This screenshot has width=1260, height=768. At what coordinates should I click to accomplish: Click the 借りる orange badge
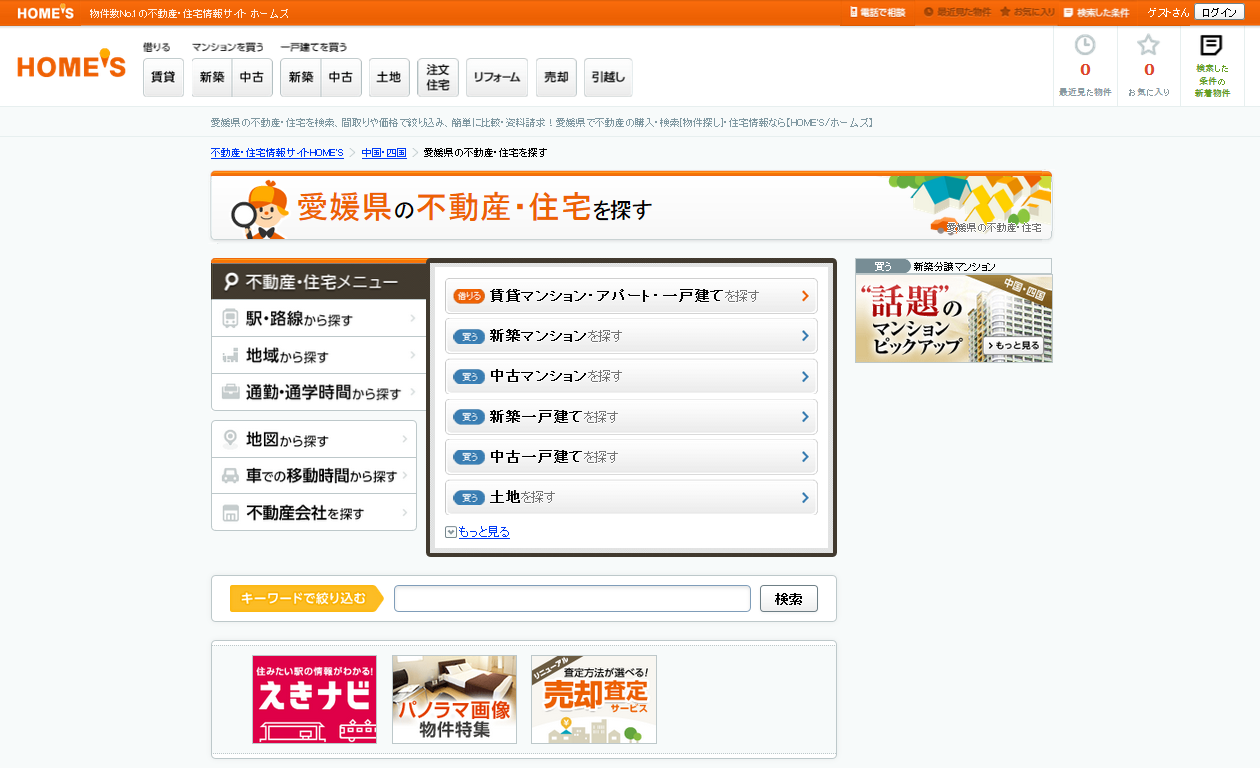pyautogui.click(x=469, y=296)
